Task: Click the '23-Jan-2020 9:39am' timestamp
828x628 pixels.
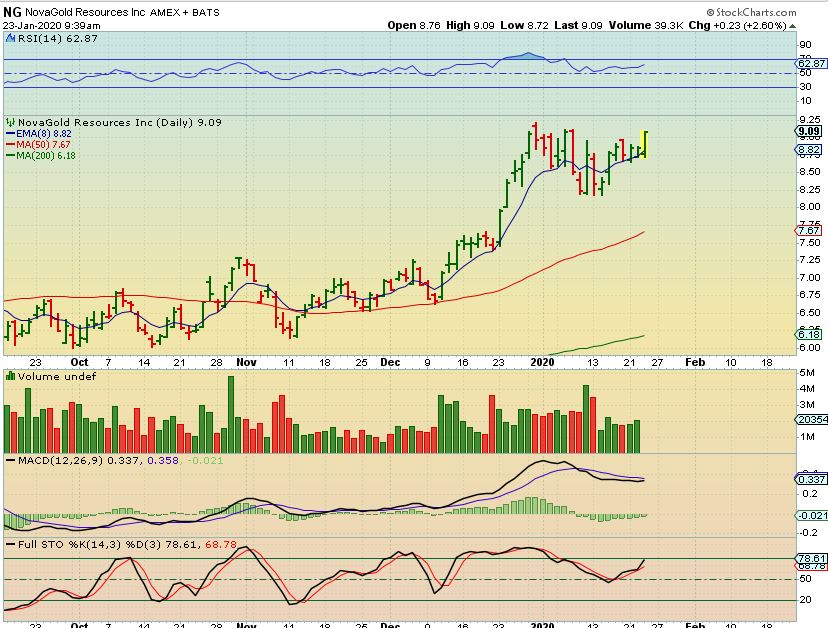Action: [x=52, y=25]
